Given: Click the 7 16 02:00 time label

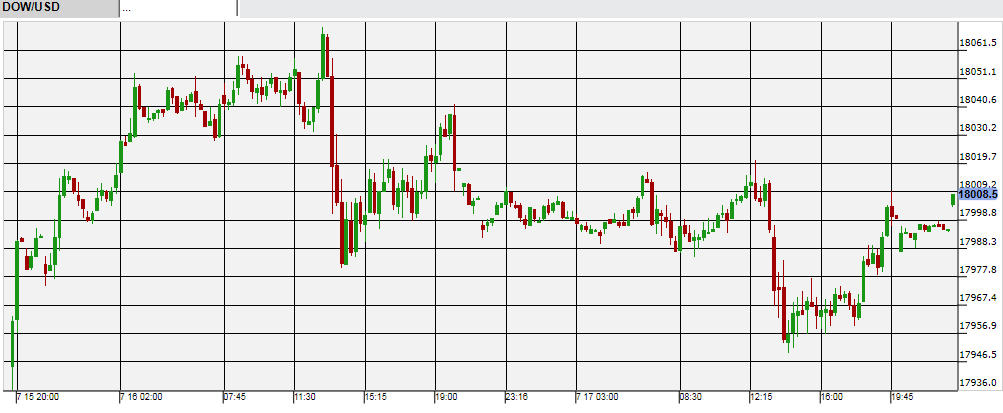Looking at the screenshot, I should [143, 397].
